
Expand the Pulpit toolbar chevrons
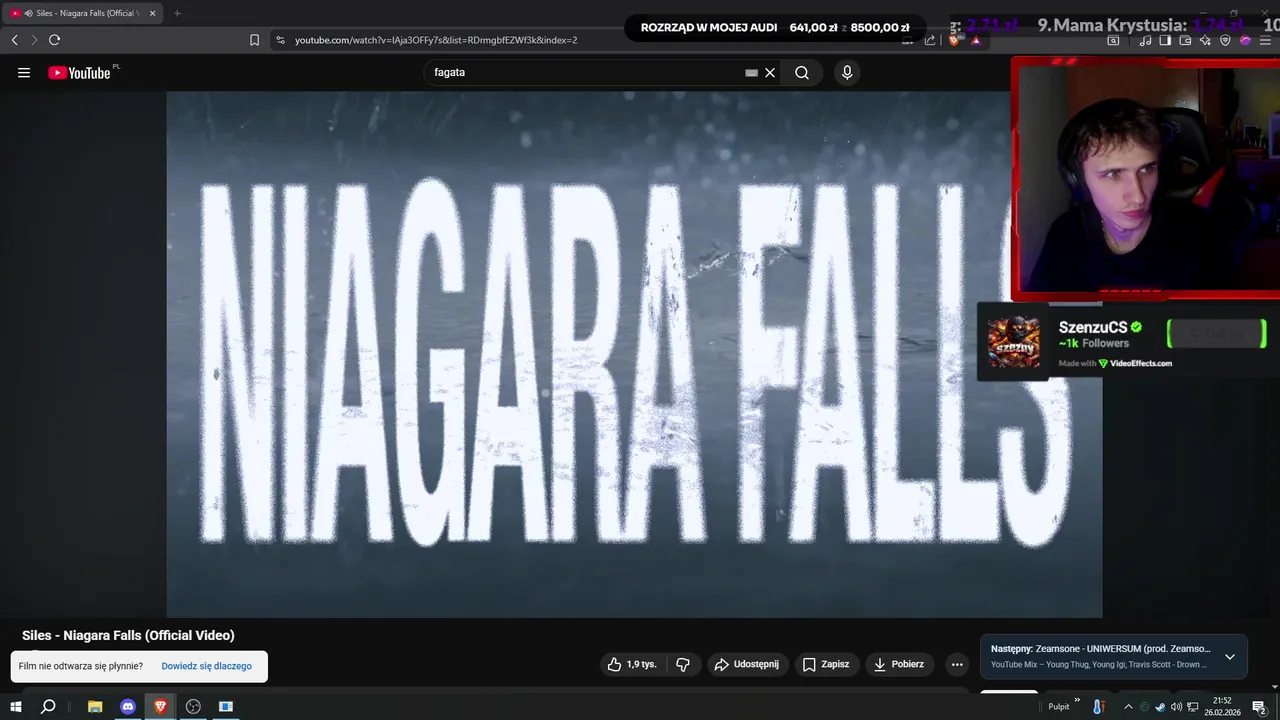point(1077,702)
